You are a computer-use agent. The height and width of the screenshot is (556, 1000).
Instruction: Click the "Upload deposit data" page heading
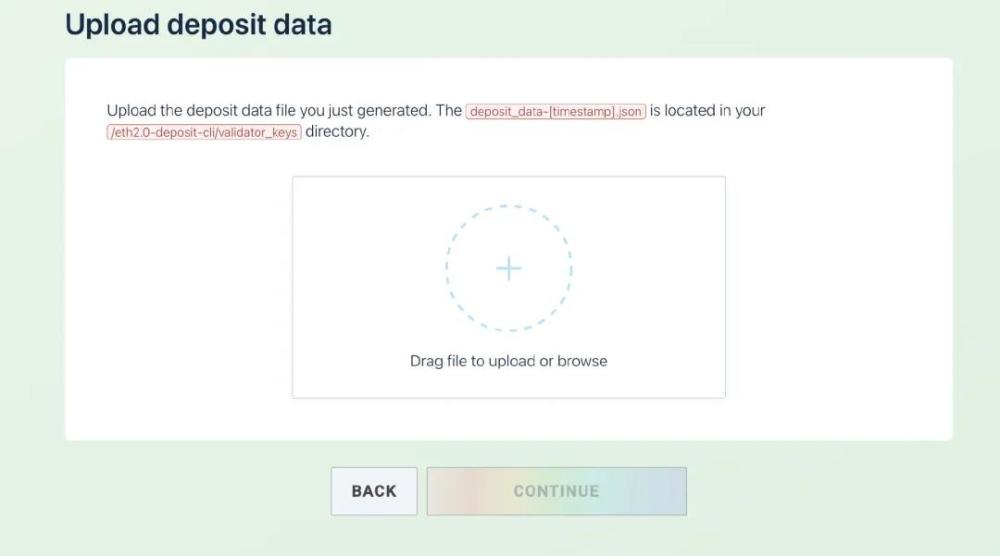[x=198, y=24]
